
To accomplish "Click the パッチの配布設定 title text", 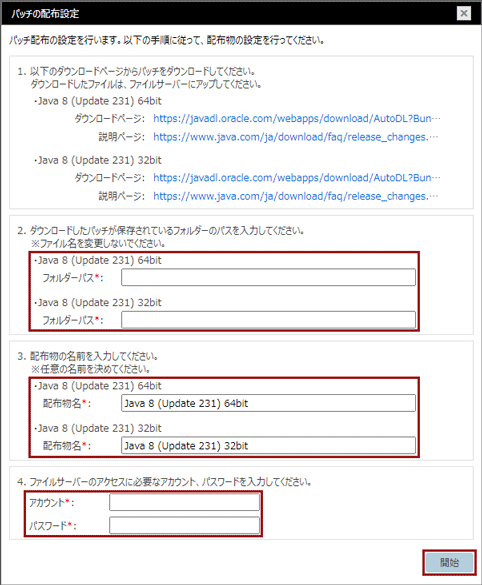I will pos(45,14).
